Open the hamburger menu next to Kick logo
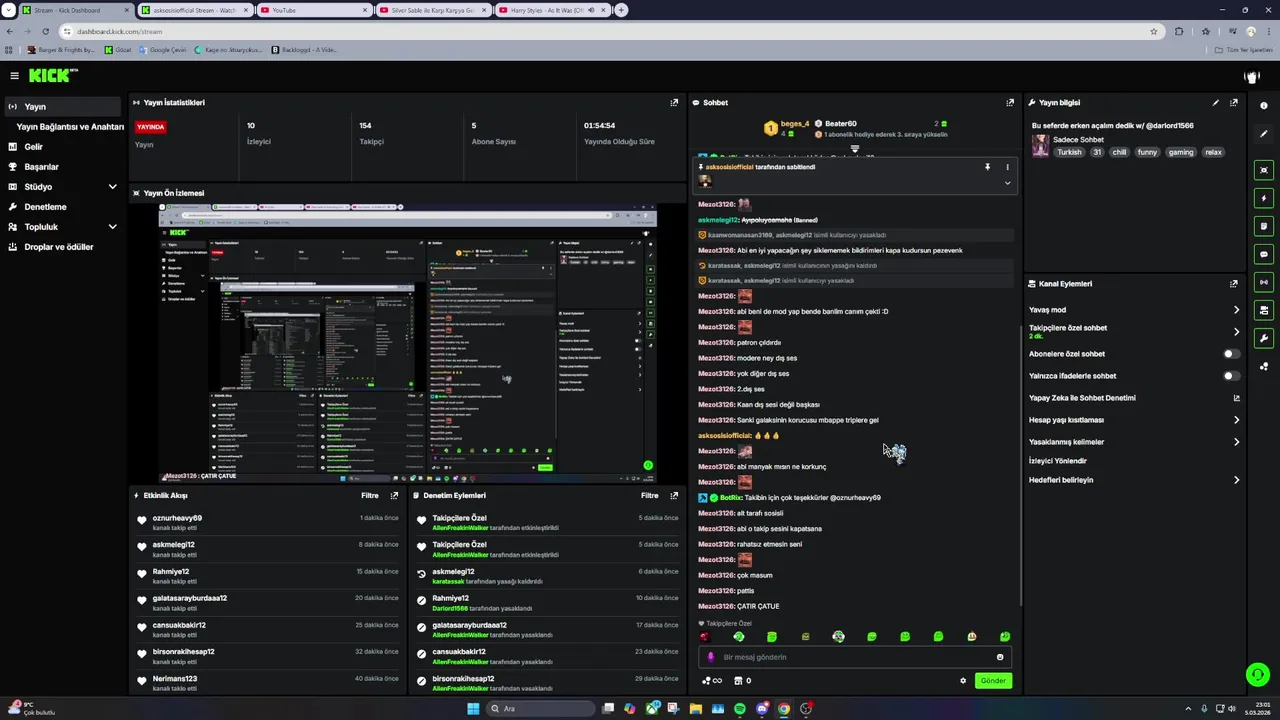 click(14, 75)
